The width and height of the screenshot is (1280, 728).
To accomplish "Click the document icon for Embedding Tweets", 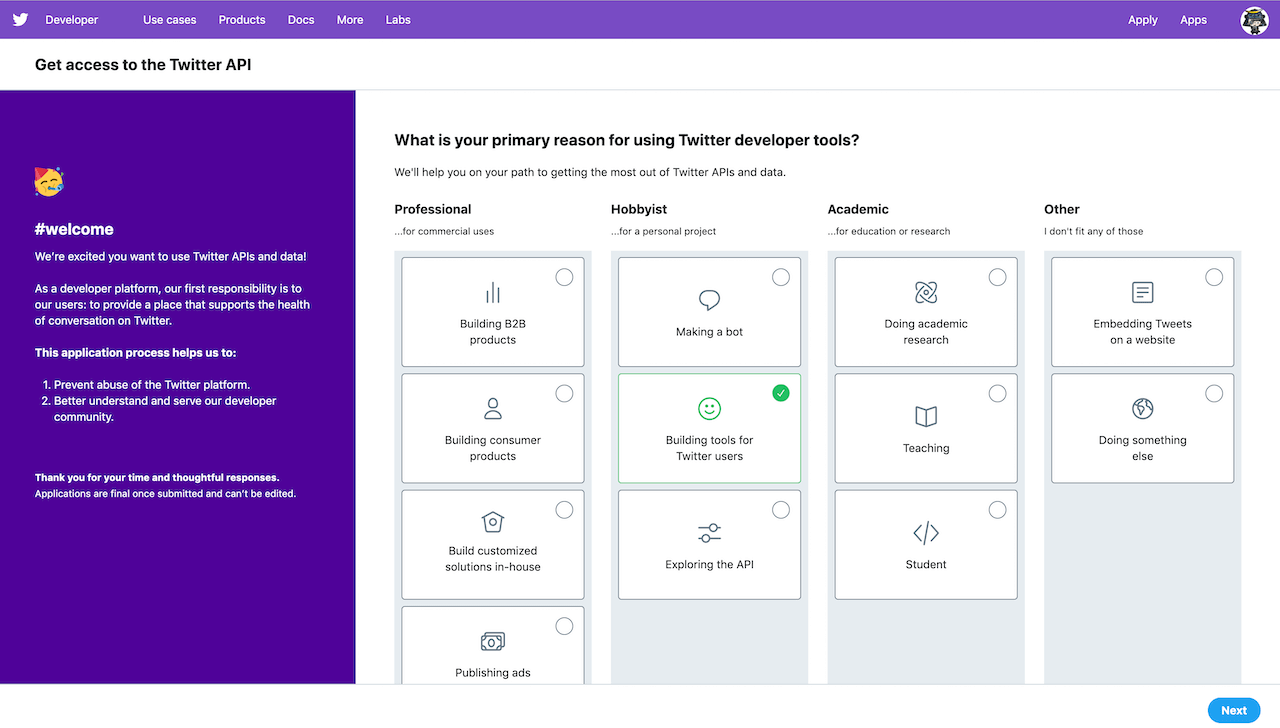I will pyautogui.click(x=1142, y=292).
